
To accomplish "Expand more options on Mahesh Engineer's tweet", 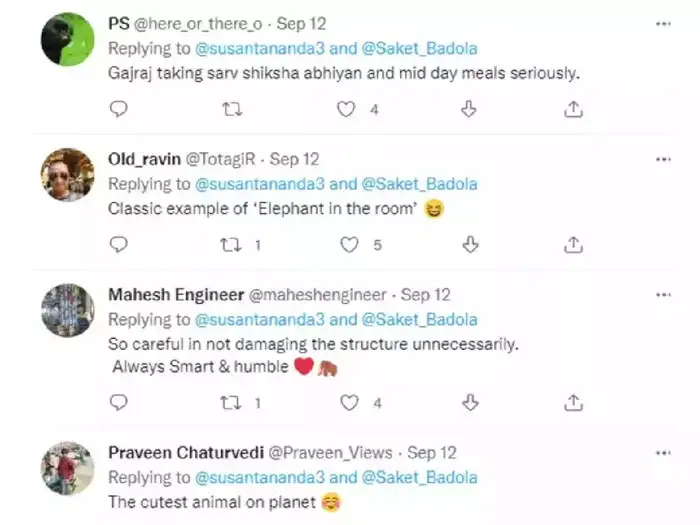I will 663,295.
